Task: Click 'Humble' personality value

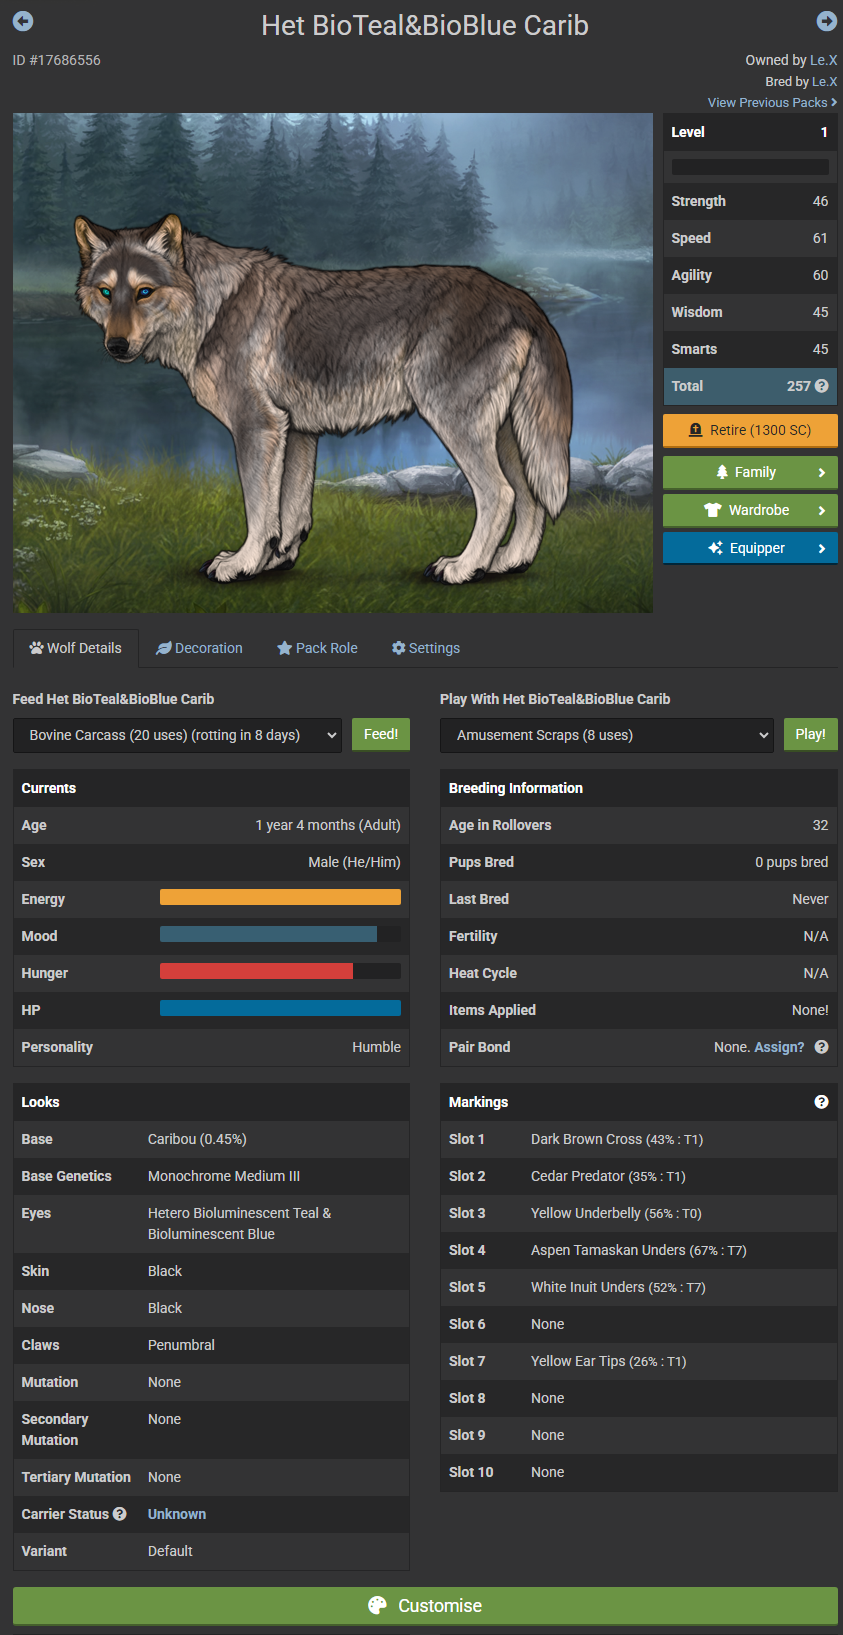Action: pyautogui.click(x=376, y=1047)
